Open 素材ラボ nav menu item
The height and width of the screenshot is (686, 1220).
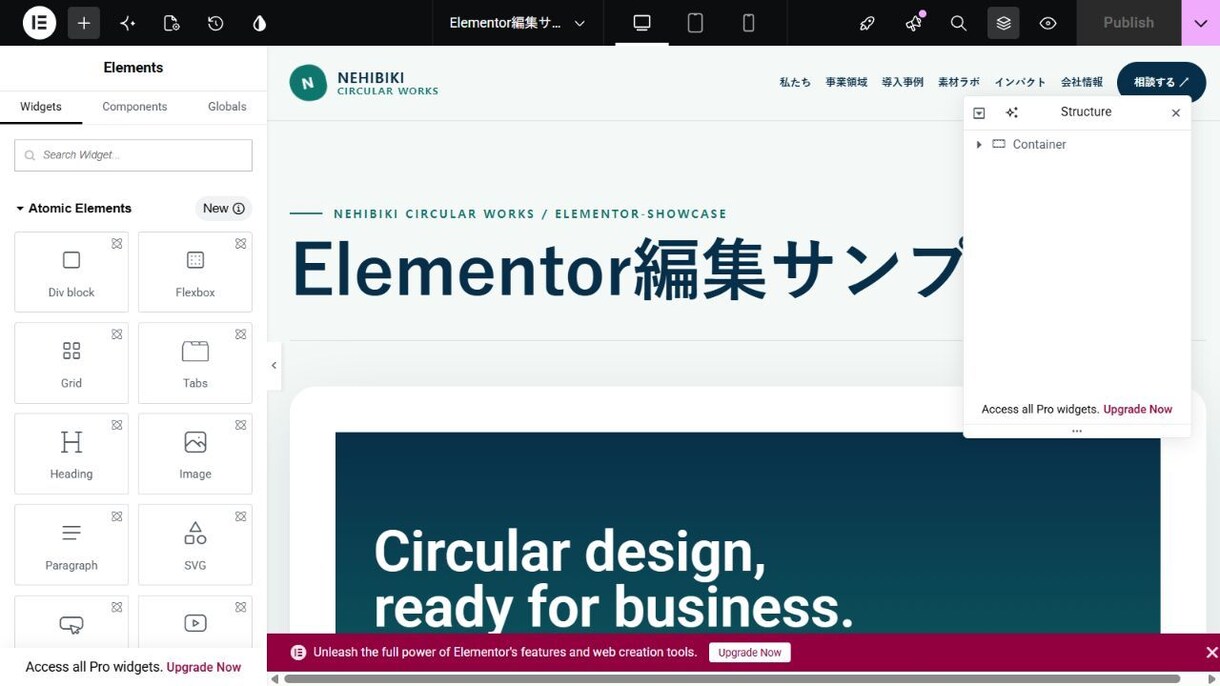click(958, 82)
